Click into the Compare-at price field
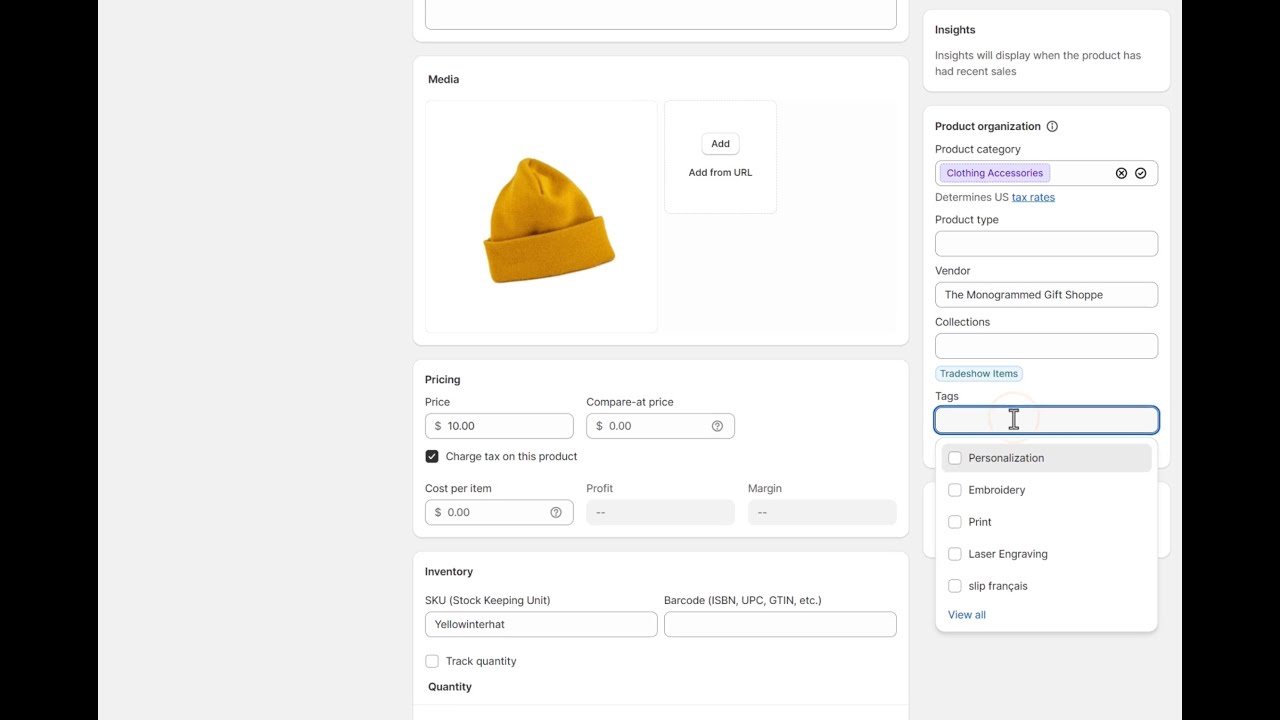Image resolution: width=1280 pixels, height=720 pixels. [x=660, y=426]
